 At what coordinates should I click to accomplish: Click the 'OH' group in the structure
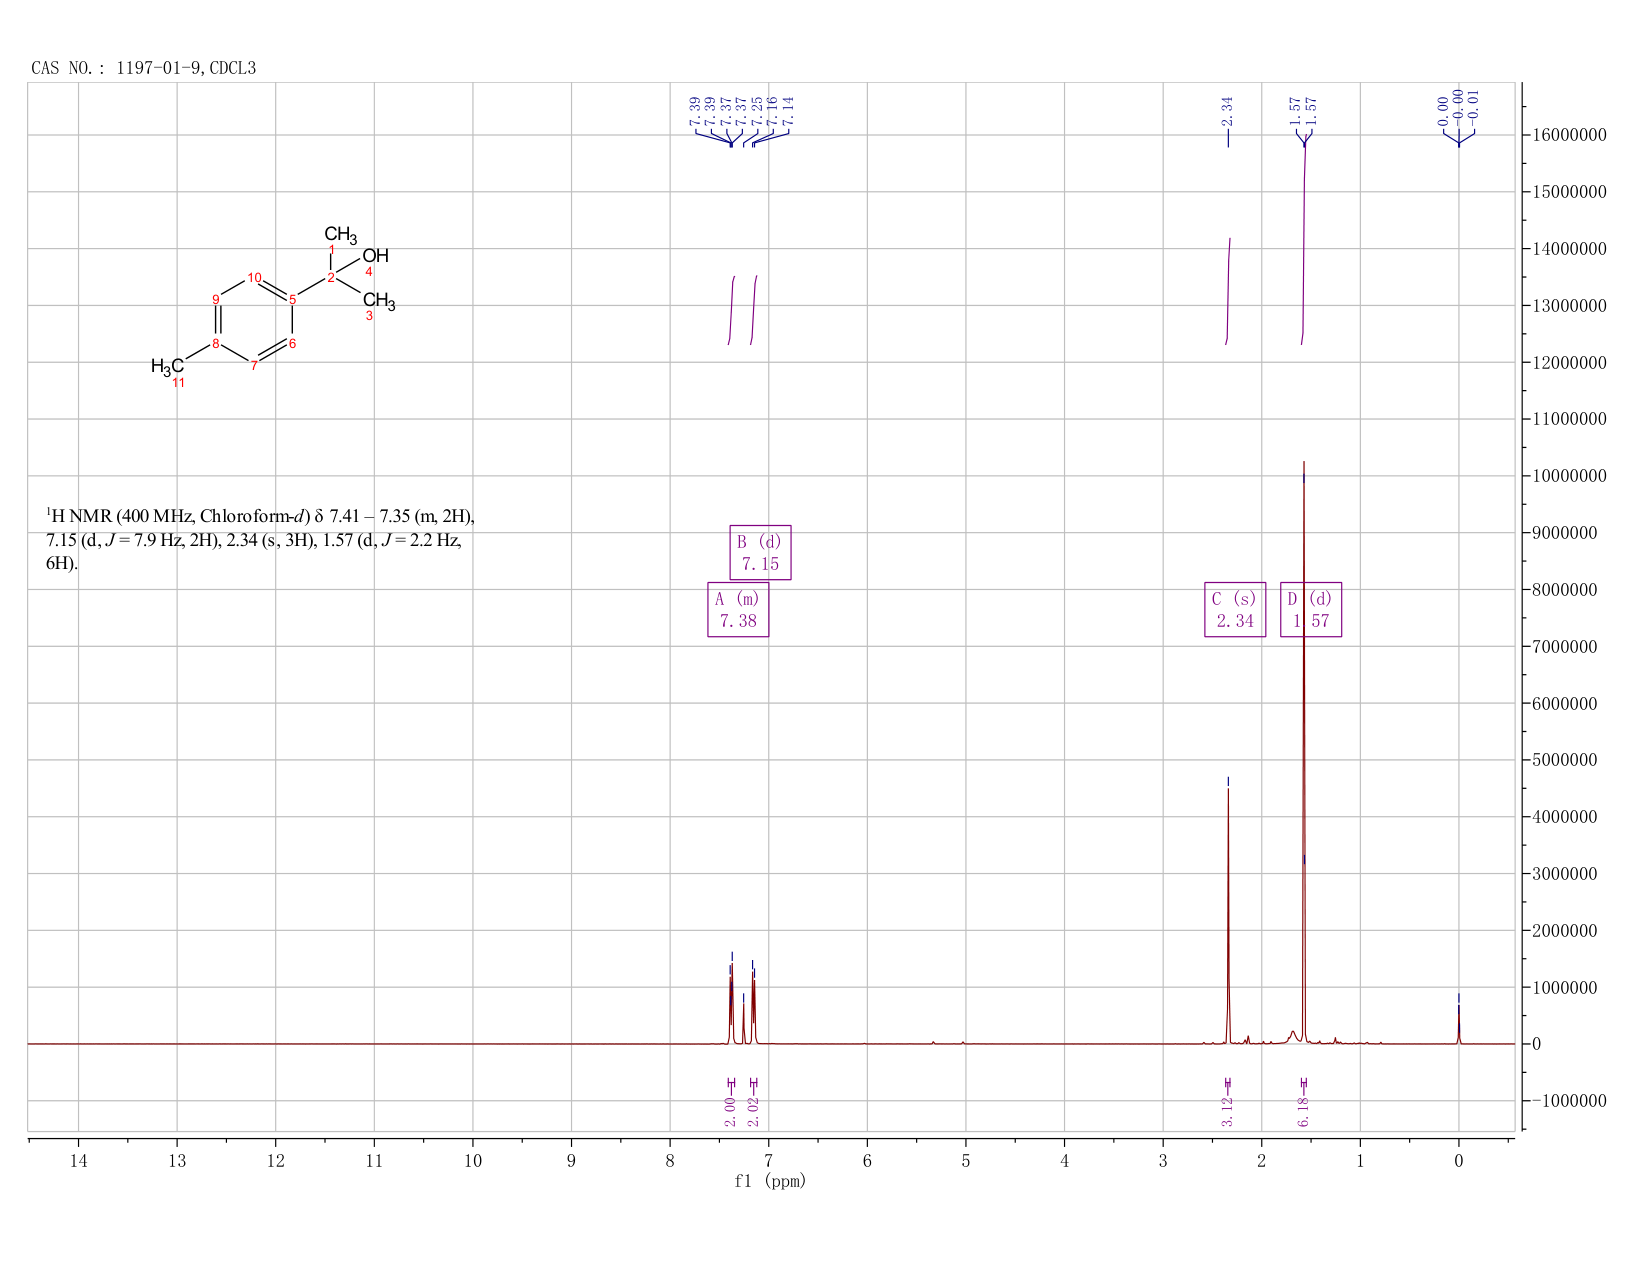(375, 256)
